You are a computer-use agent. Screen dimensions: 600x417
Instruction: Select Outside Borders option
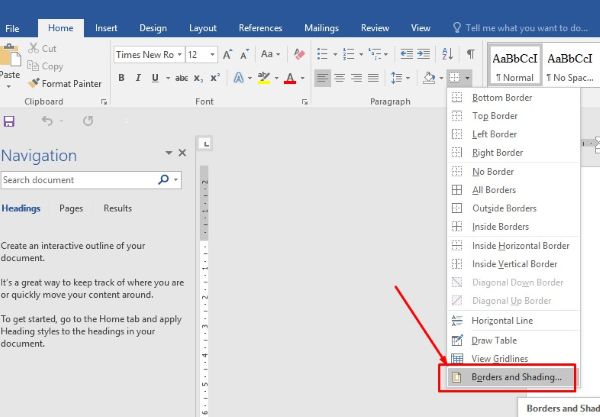point(514,208)
